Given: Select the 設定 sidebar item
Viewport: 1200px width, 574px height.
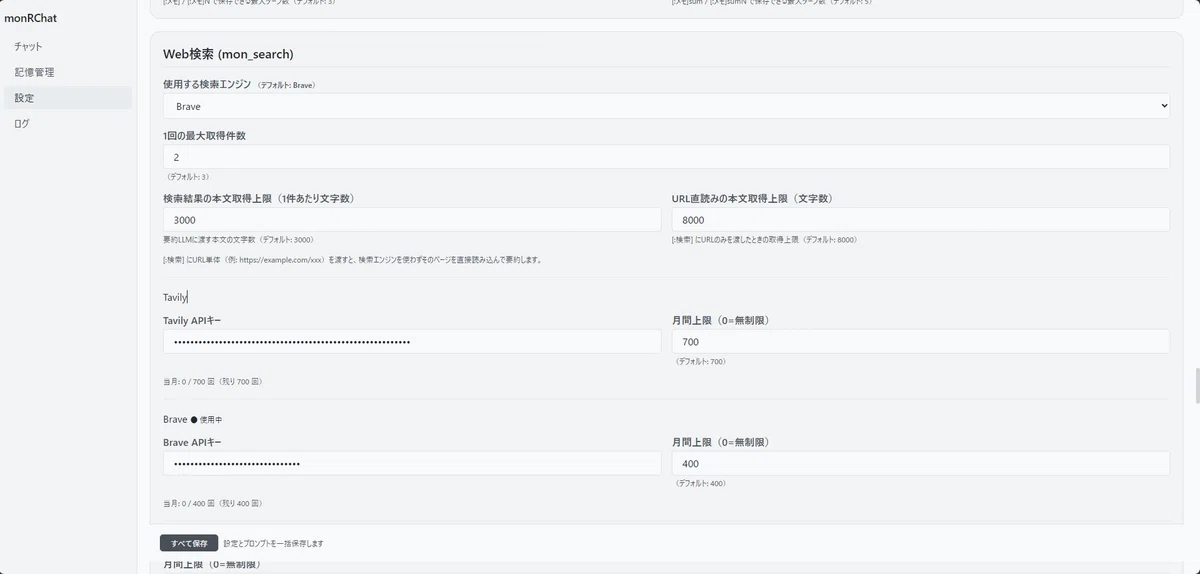Looking at the screenshot, I should click(67, 98).
